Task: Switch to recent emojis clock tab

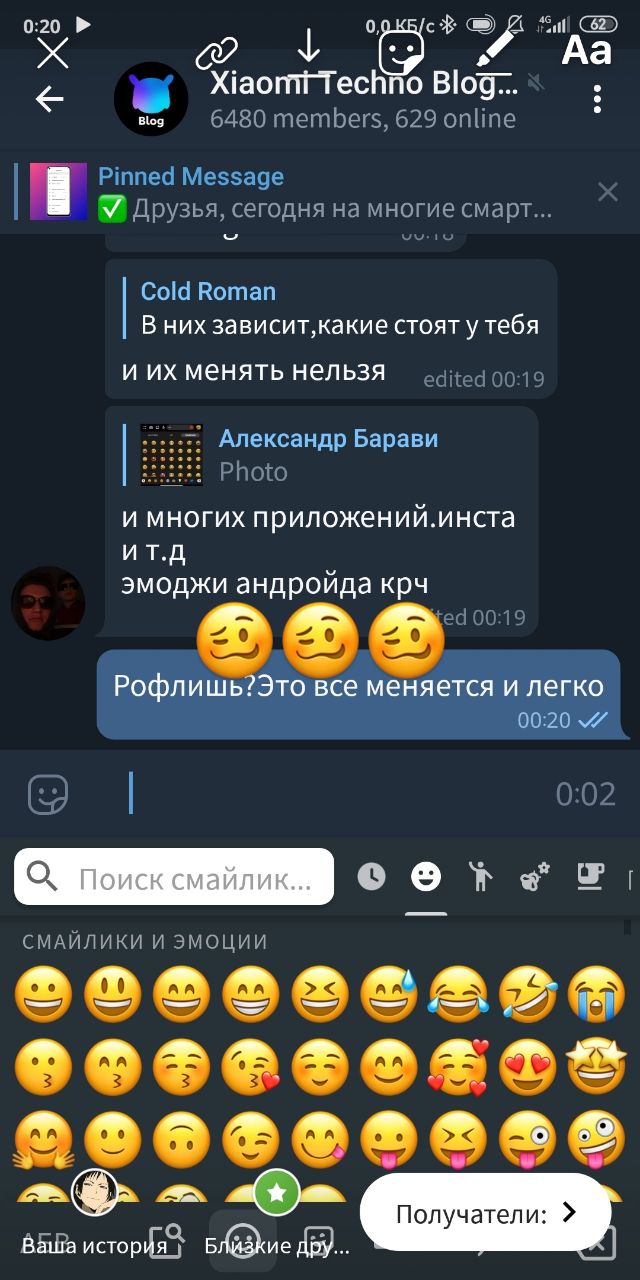Action: (371, 877)
